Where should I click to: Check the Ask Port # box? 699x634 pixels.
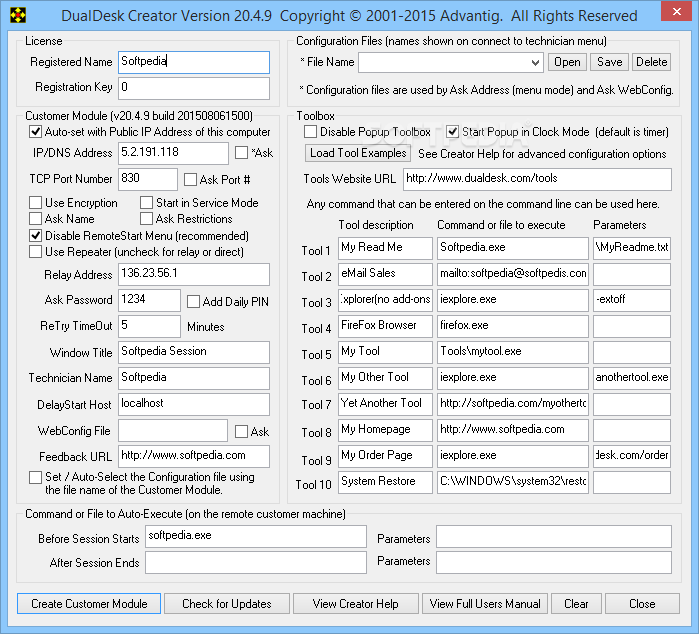[x=190, y=180]
